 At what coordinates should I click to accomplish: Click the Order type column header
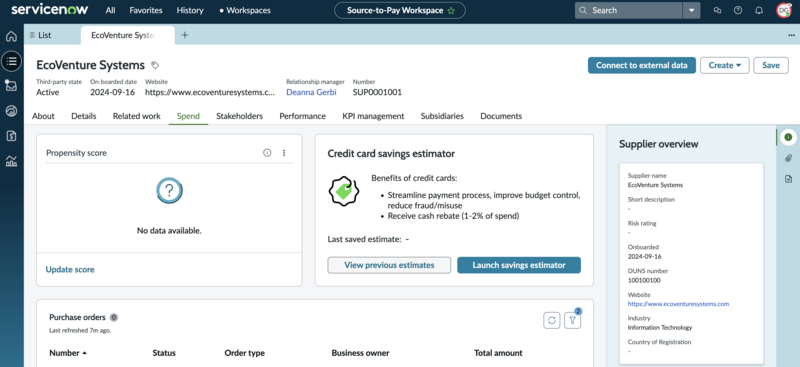pos(244,353)
